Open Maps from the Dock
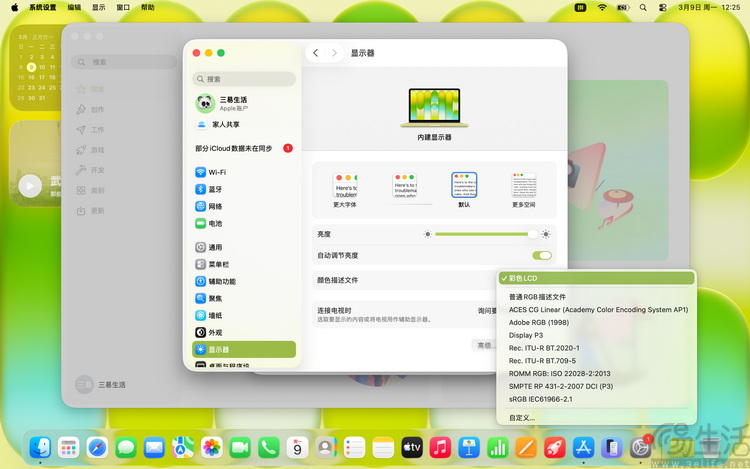The height and width of the screenshot is (469, 750). point(183,448)
